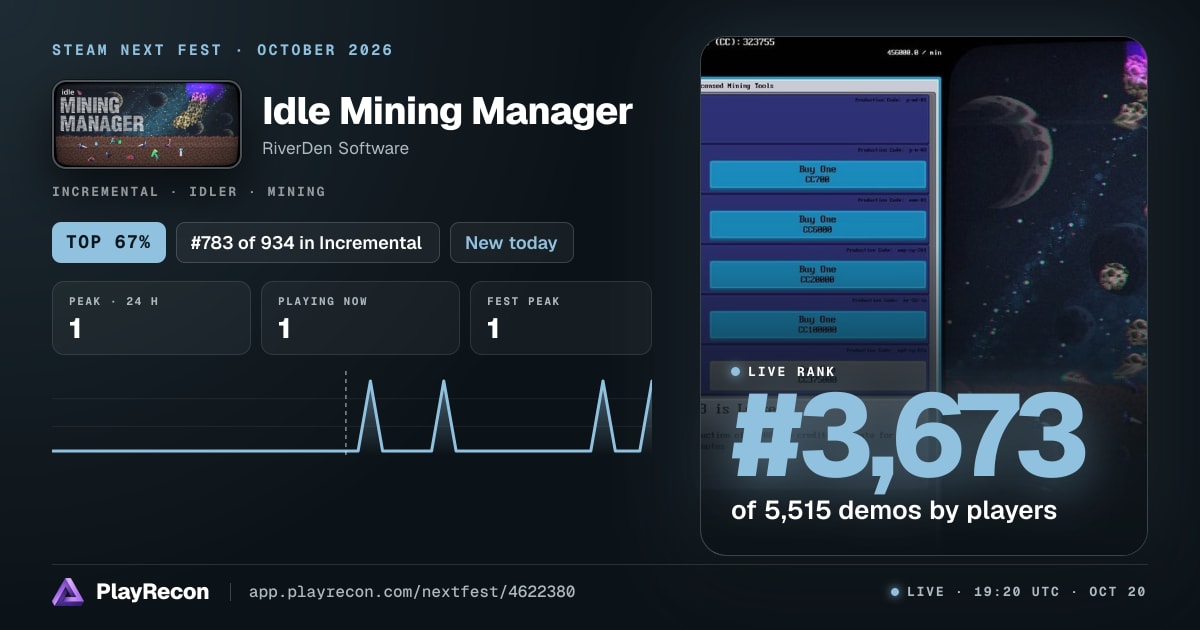Select the Fest Peak stat card
Image resolution: width=1200 pixels, height=630 pixels.
coord(560,318)
